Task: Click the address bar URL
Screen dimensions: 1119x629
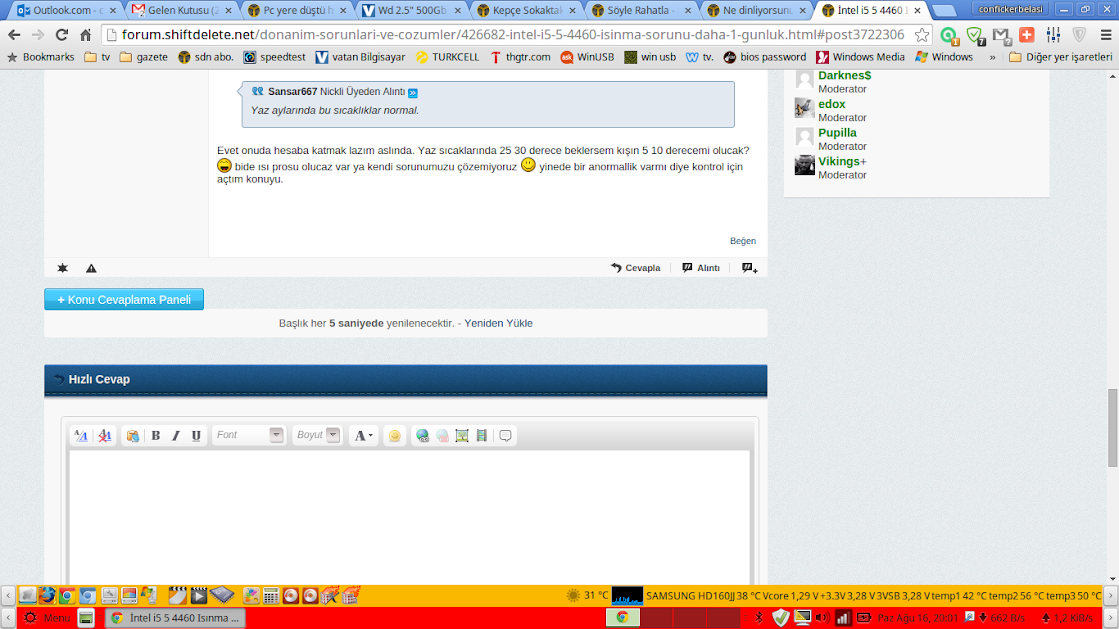Action: coord(512,35)
